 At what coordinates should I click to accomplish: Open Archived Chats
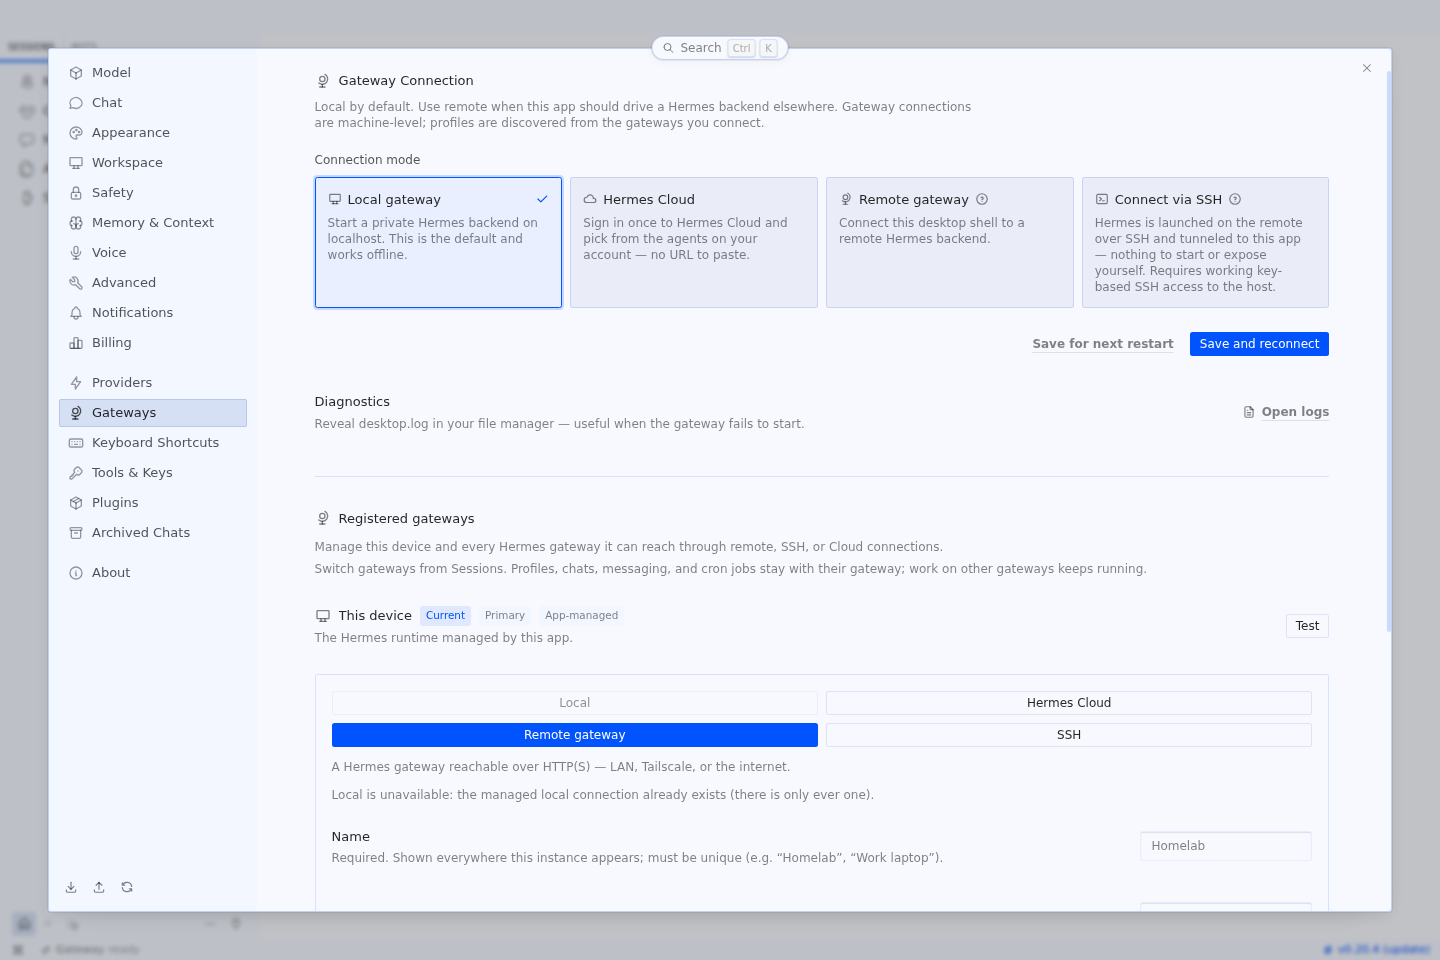click(152, 533)
